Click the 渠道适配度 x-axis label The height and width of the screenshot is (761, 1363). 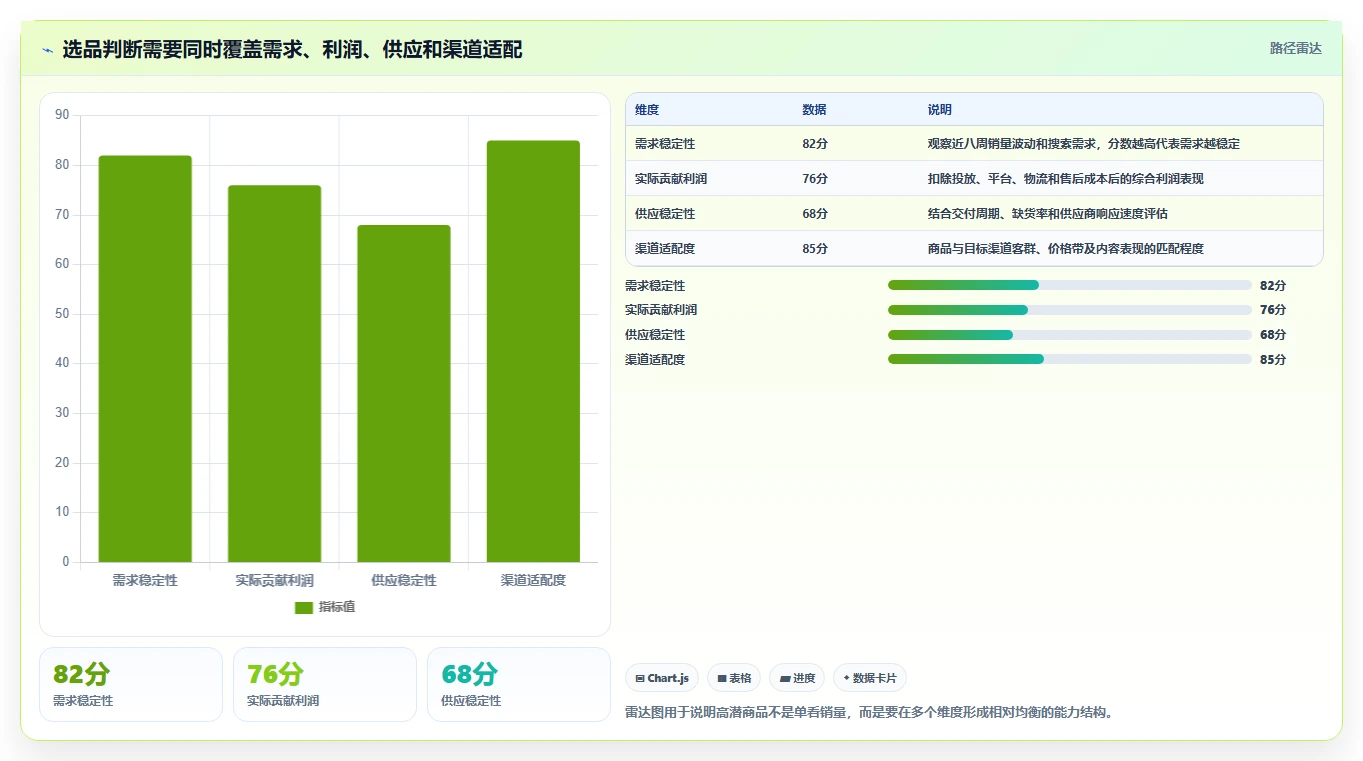[x=533, y=580]
